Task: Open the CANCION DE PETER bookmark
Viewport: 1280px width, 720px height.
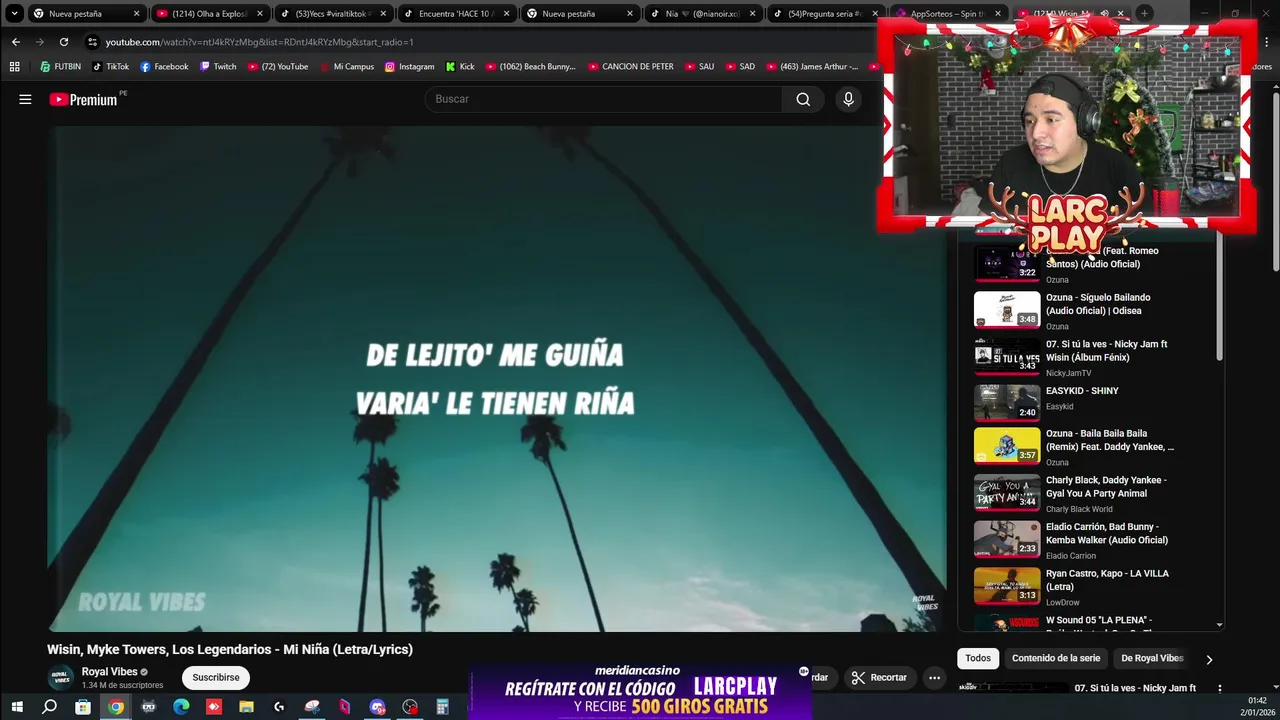Action: tap(631, 67)
